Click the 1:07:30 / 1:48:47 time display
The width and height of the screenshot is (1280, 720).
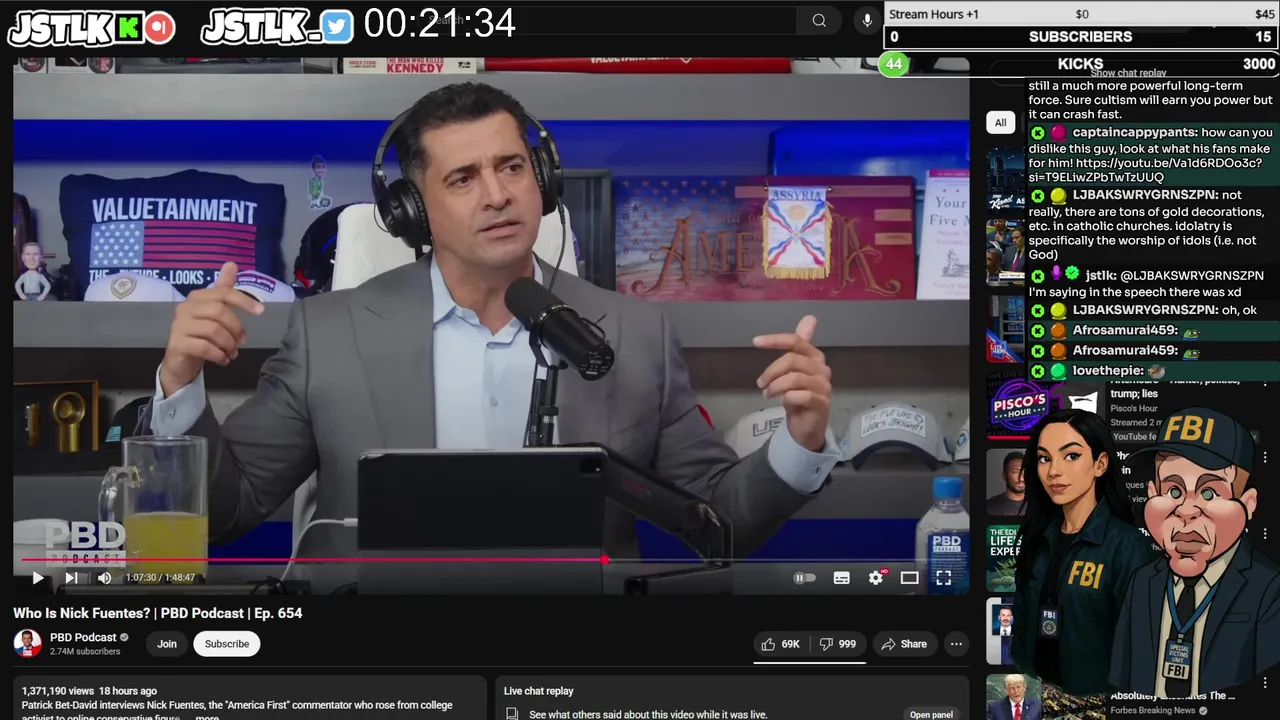pyautogui.click(x=160, y=578)
